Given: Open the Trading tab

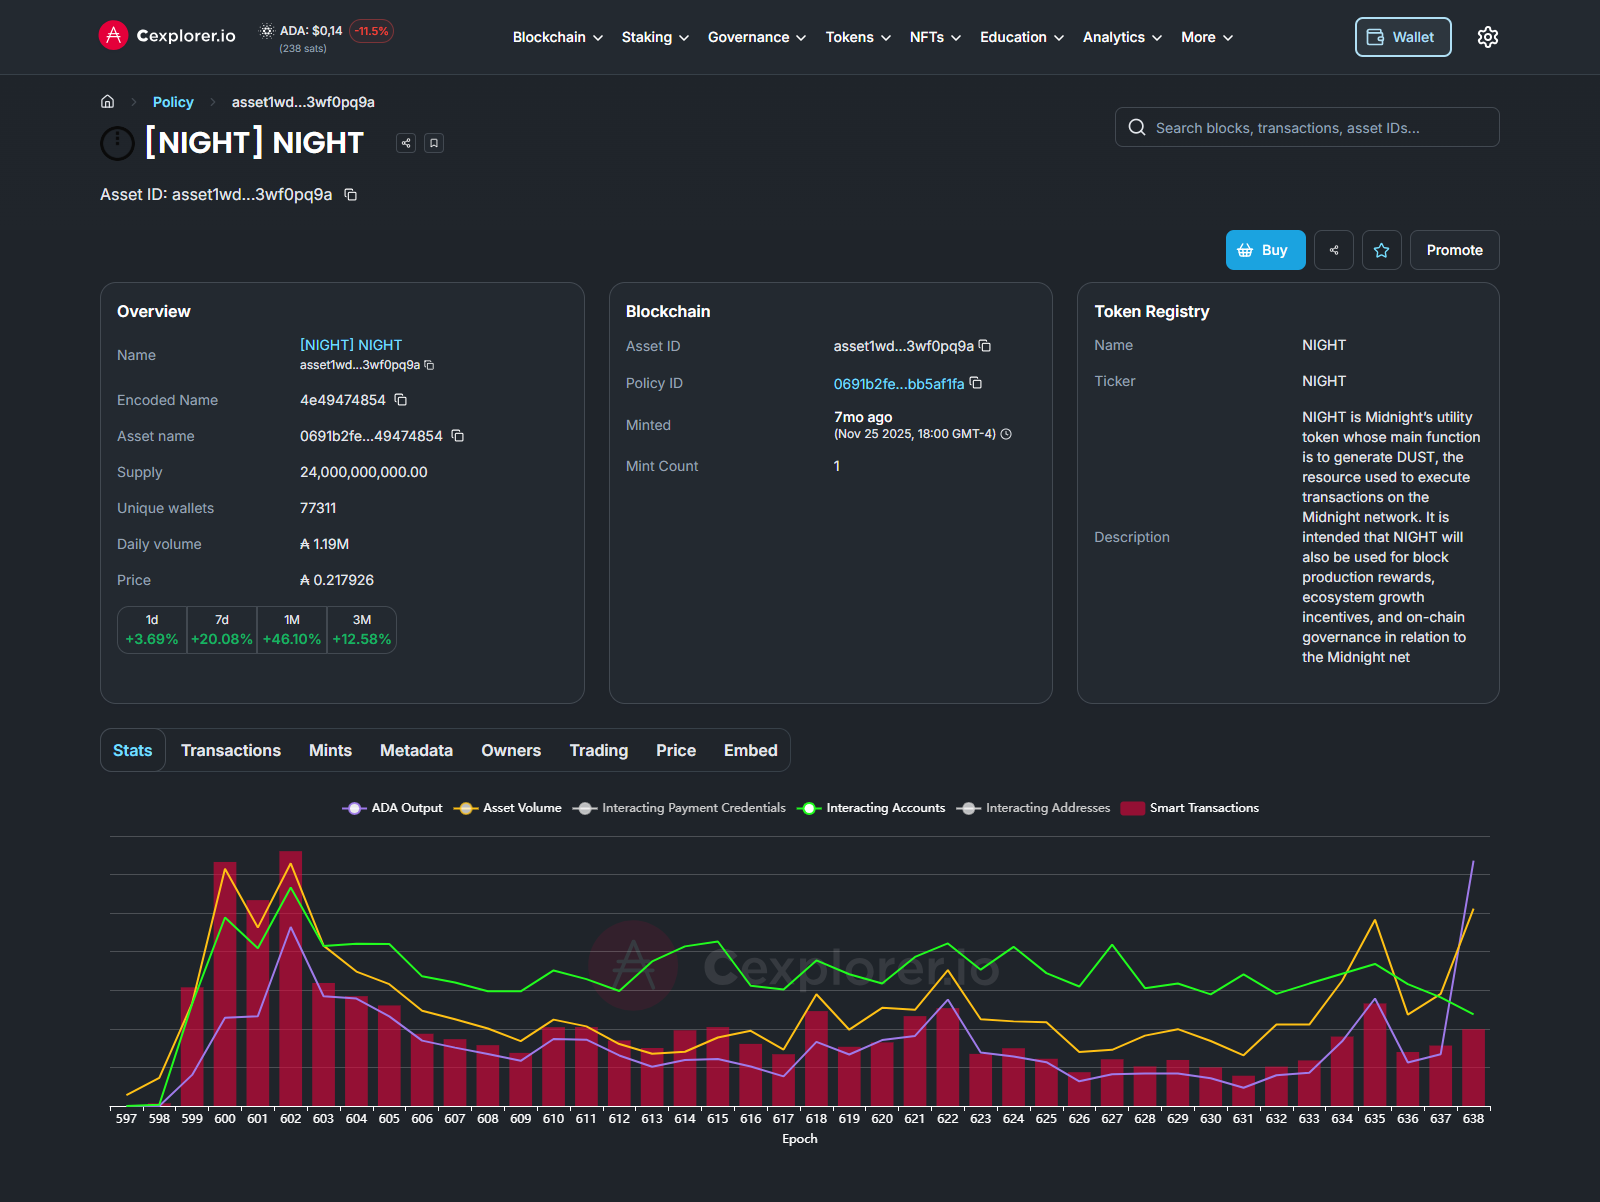Looking at the screenshot, I should 599,750.
